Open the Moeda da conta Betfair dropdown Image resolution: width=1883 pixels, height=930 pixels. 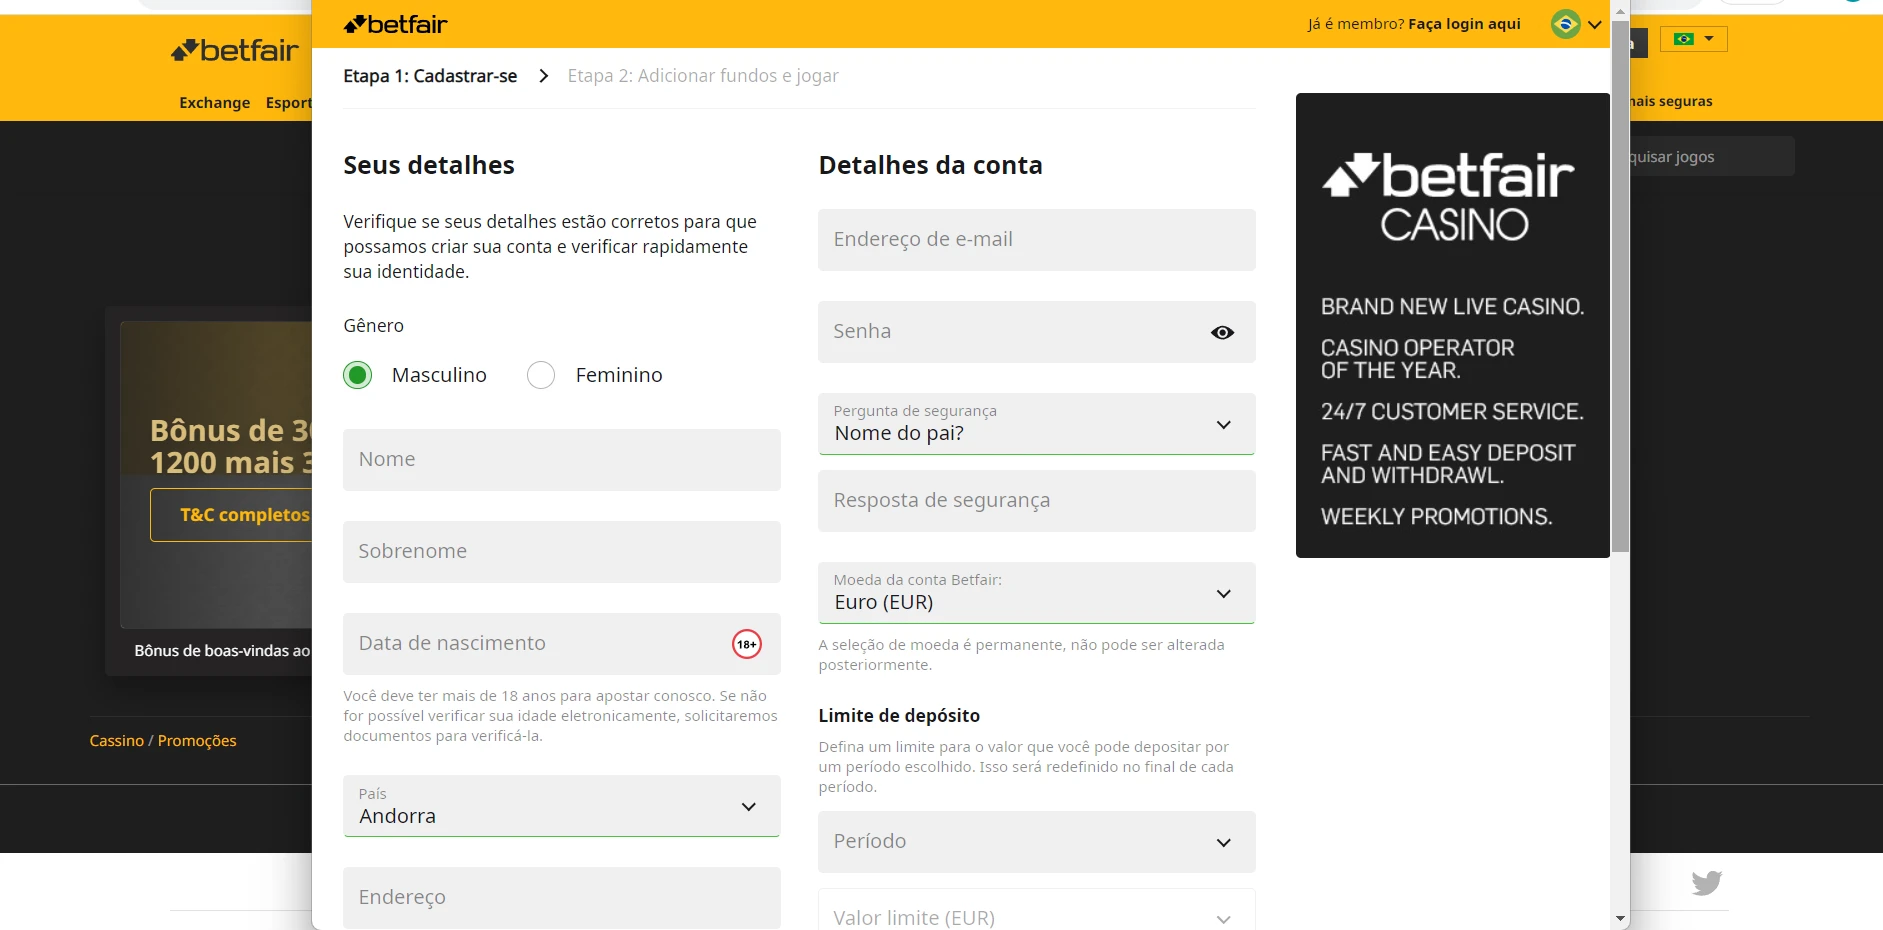click(1037, 593)
